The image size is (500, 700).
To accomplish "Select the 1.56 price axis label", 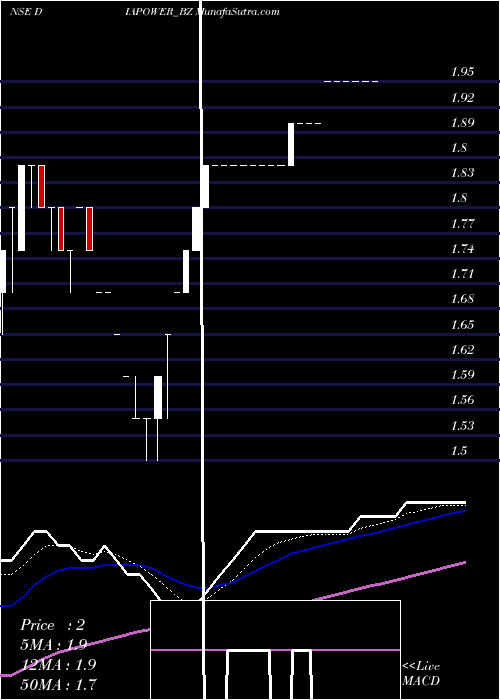I will 462,400.
